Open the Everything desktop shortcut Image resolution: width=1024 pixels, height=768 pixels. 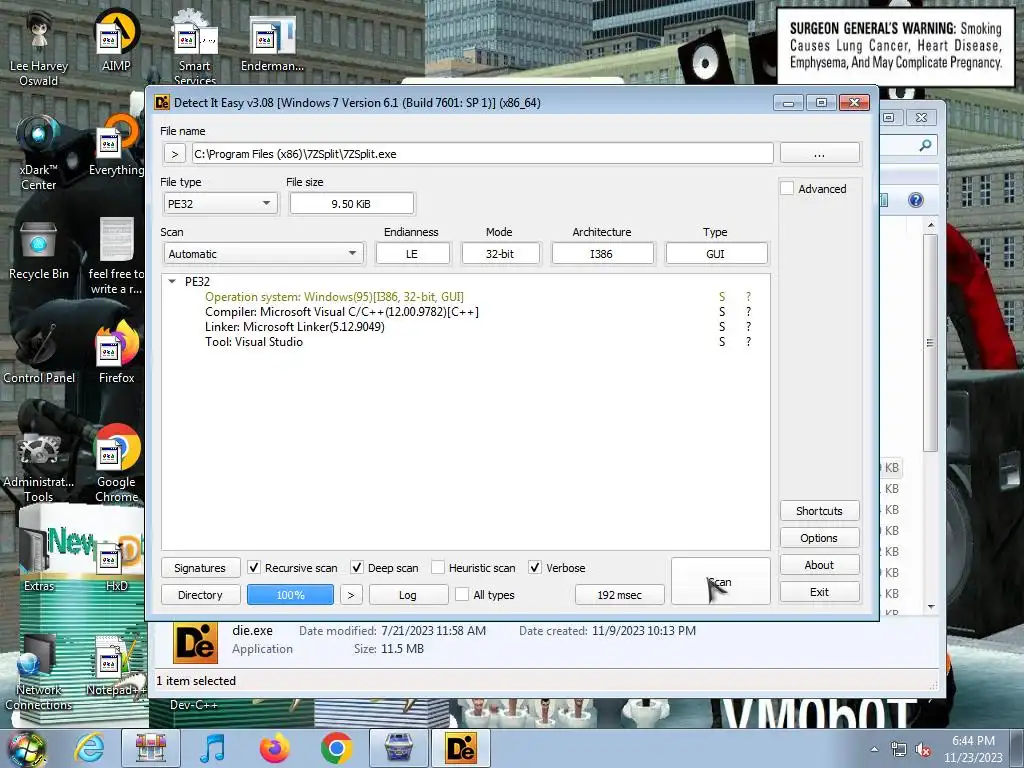pyautogui.click(x=116, y=146)
